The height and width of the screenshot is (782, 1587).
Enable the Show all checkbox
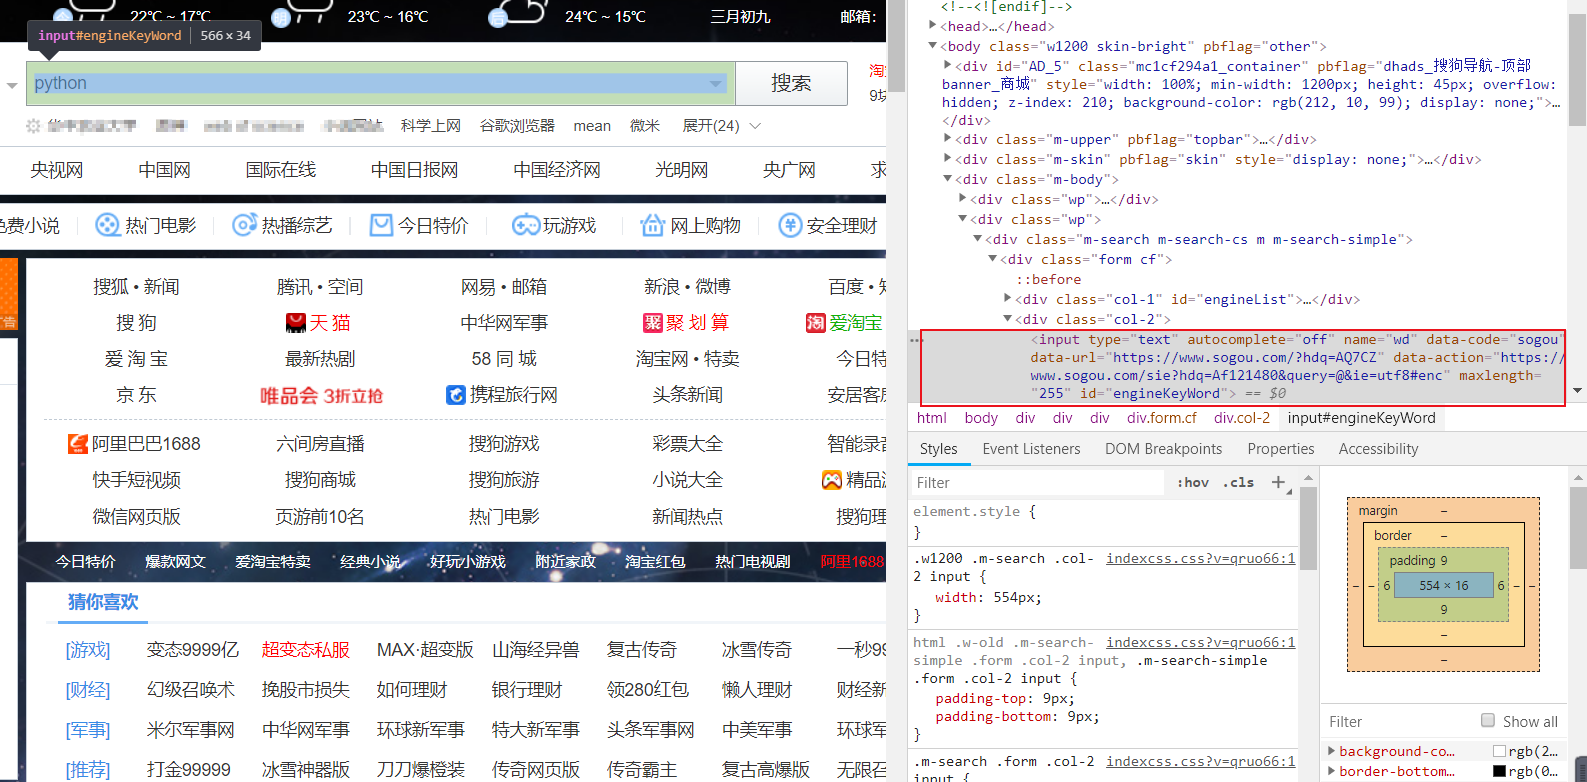point(1488,721)
